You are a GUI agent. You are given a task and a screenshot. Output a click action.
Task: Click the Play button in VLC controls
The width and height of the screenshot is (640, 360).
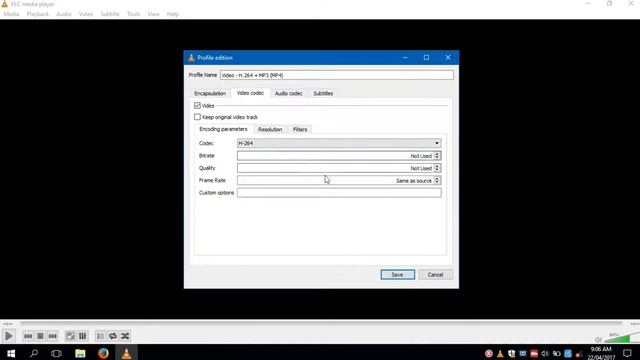tap(8, 336)
